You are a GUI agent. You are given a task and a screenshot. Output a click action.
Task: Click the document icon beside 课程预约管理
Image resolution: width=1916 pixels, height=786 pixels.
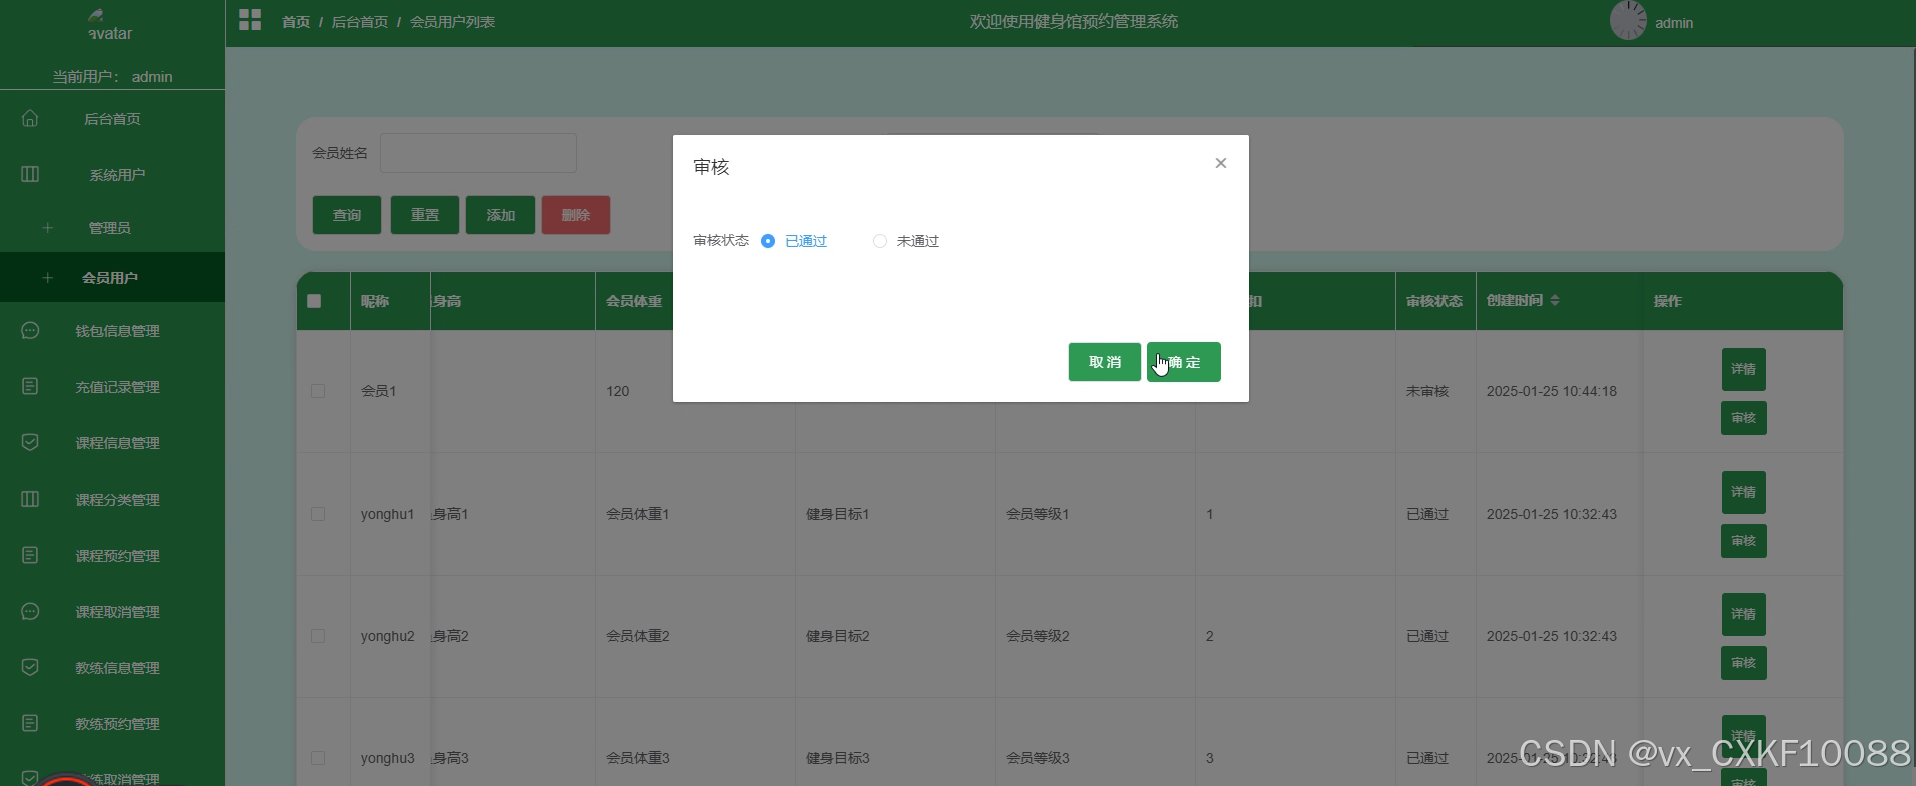pyautogui.click(x=30, y=555)
